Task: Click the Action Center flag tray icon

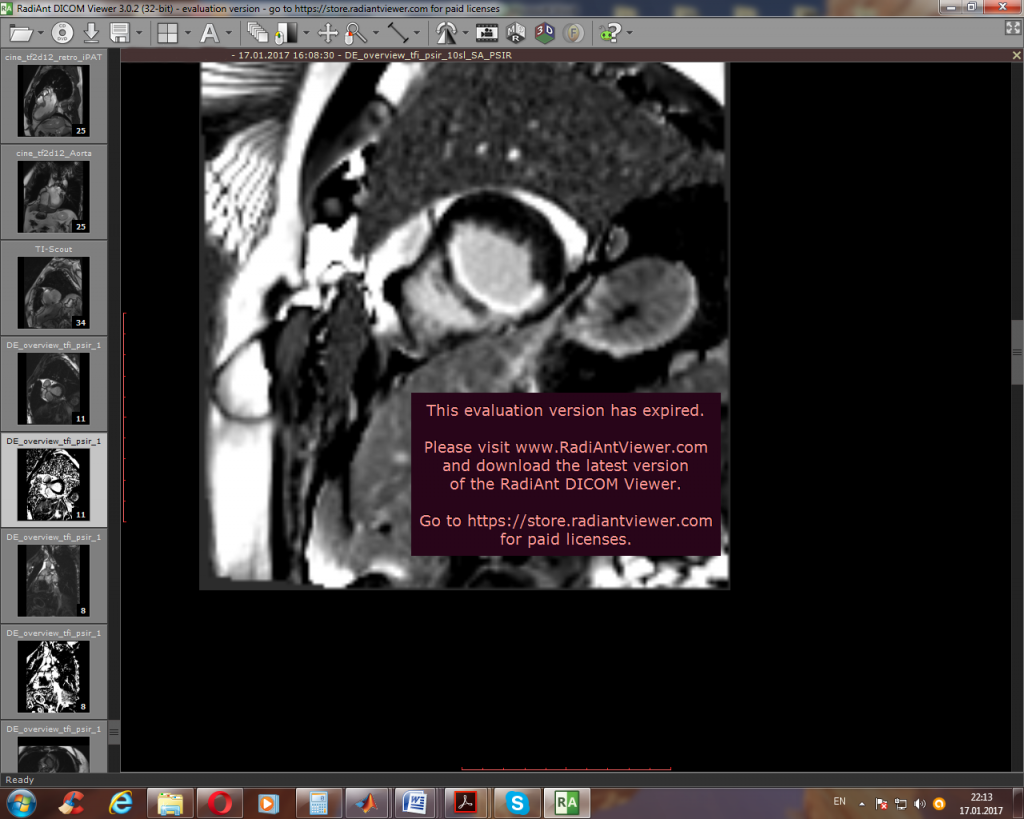Action: (881, 804)
